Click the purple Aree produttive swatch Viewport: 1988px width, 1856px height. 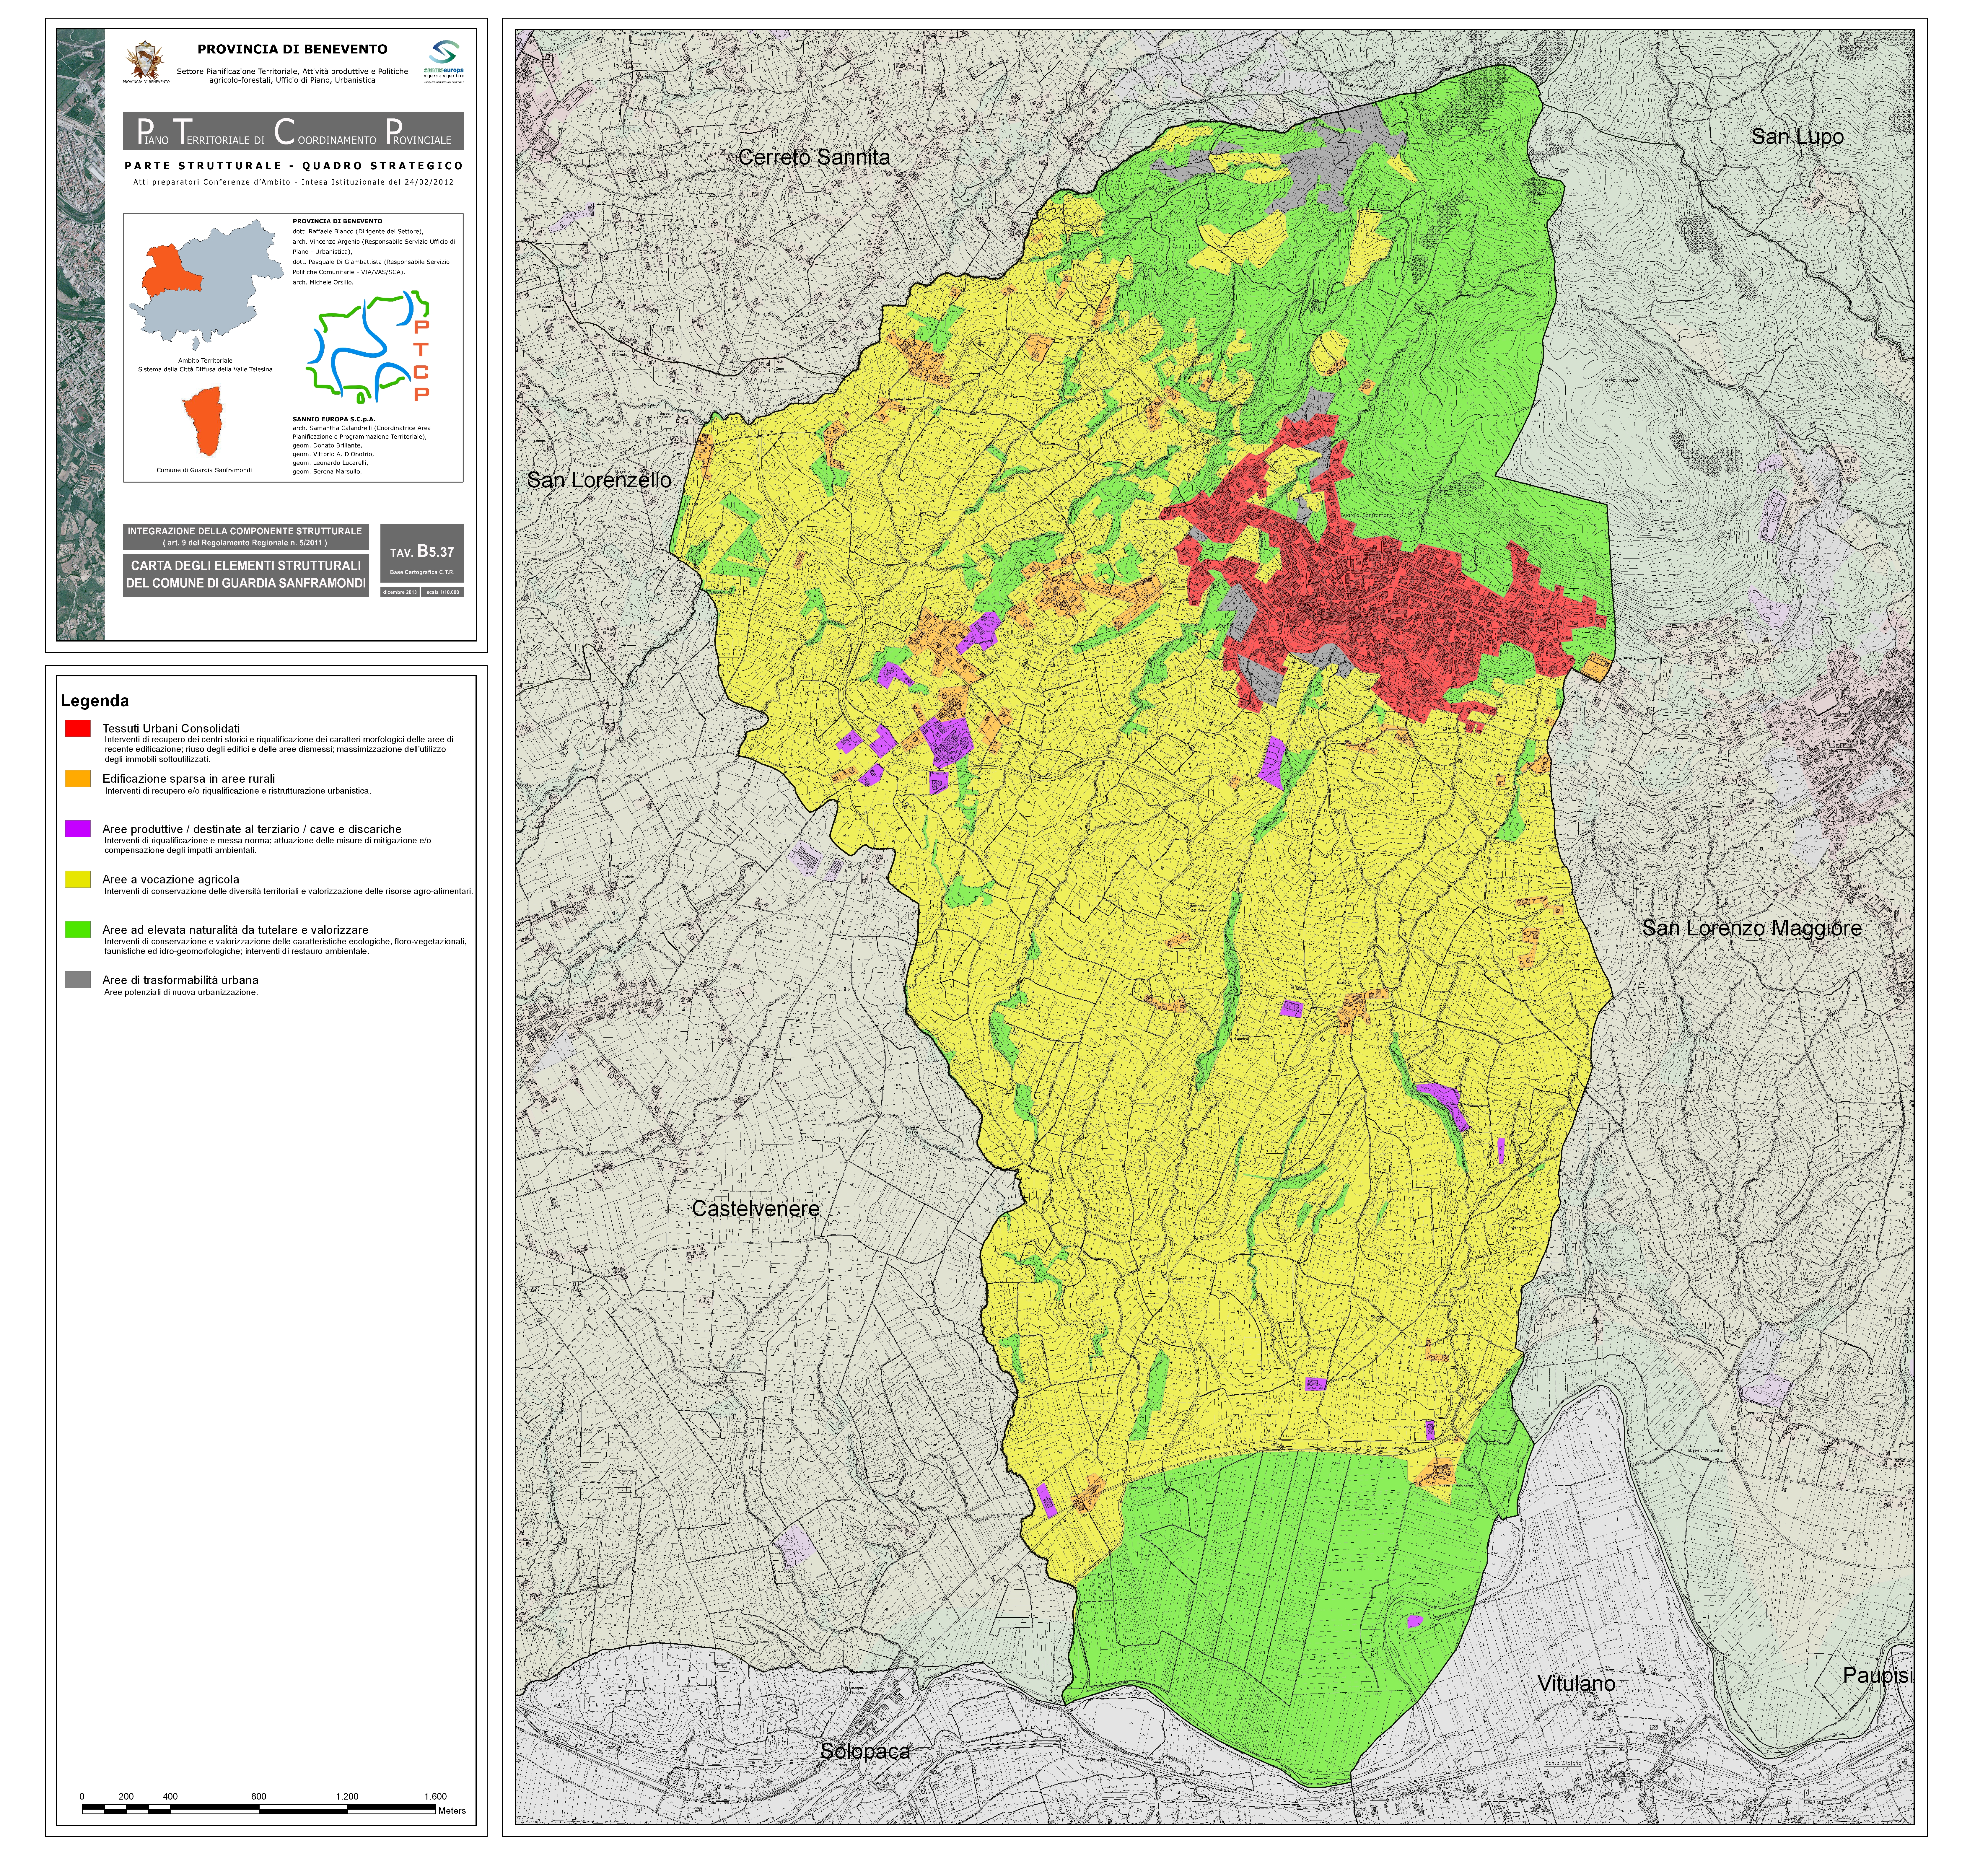(x=78, y=829)
